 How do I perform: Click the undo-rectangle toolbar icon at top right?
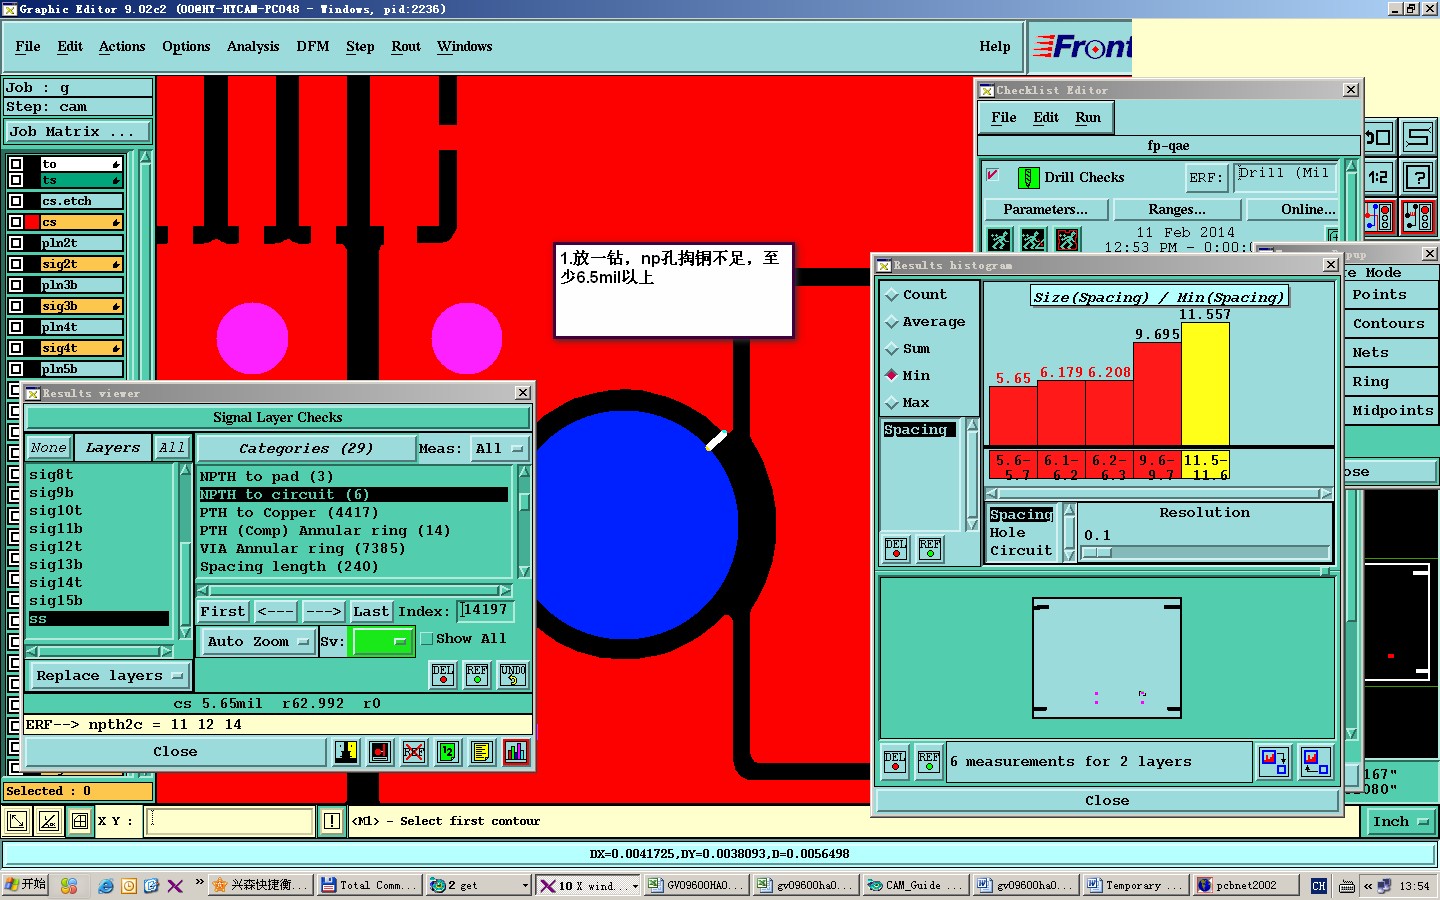point(1379,137)
